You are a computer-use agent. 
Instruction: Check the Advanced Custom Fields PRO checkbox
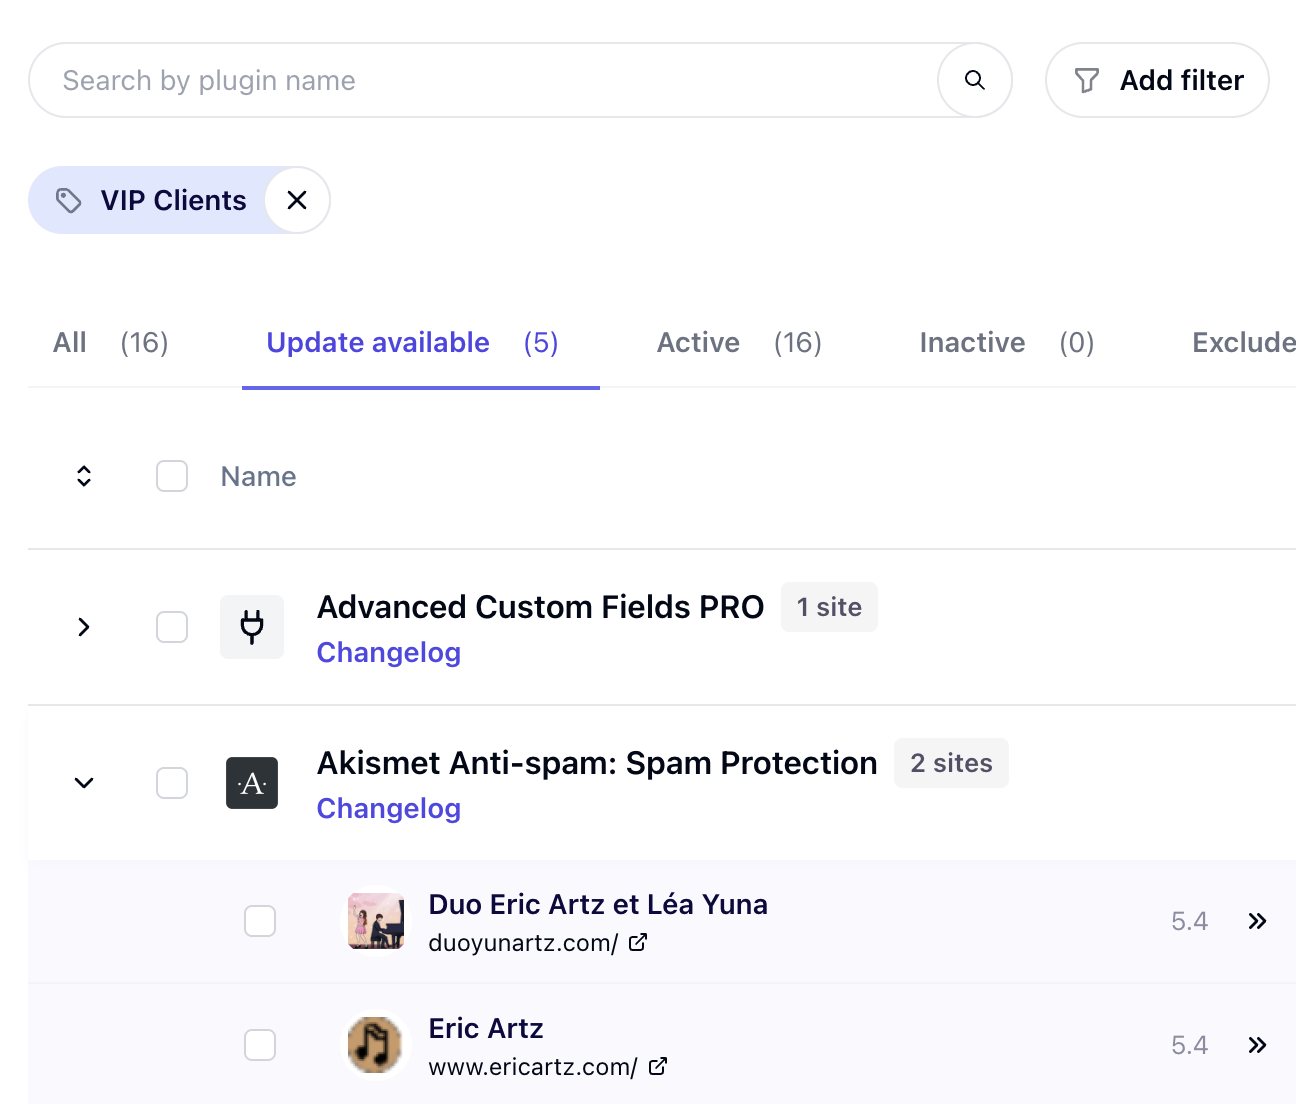(x=172, y=627)
